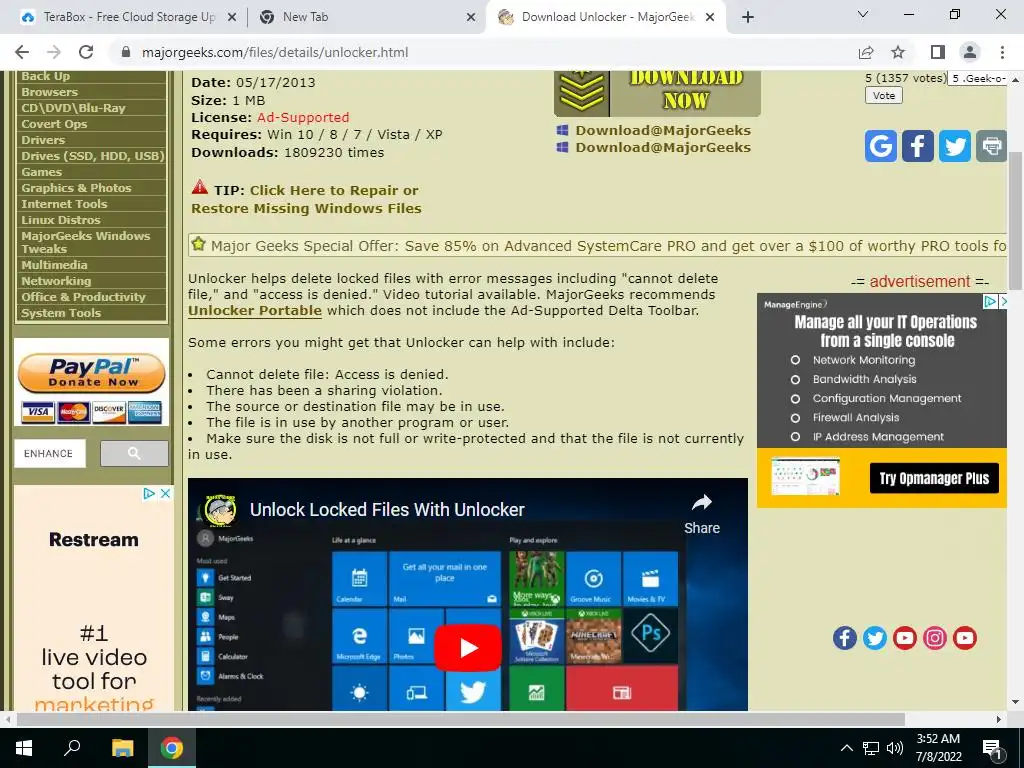This screenshot has width=1024, height=768.
Task: Share on Google via G icon
Action: pos(880,146)
